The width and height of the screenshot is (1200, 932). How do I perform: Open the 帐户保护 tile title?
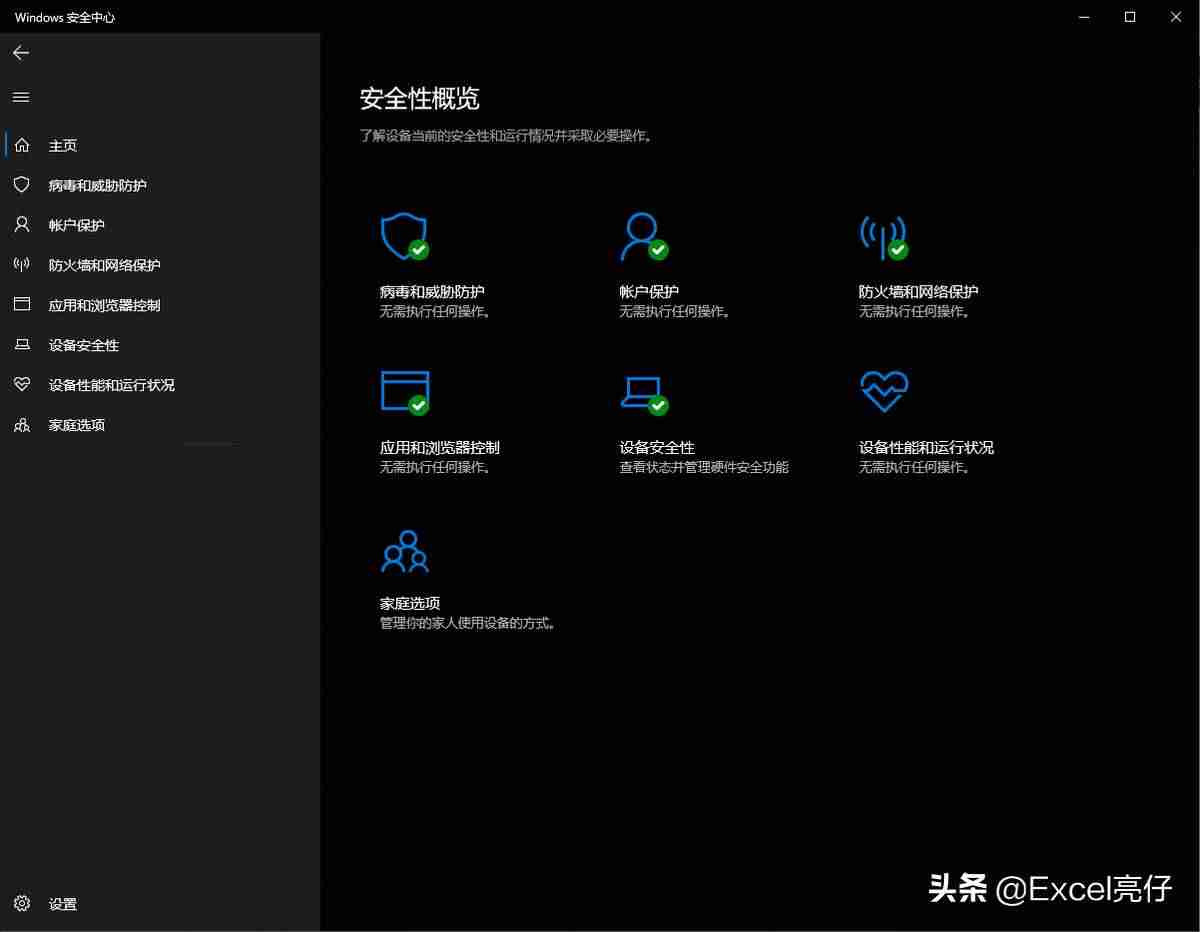[649, 292]
